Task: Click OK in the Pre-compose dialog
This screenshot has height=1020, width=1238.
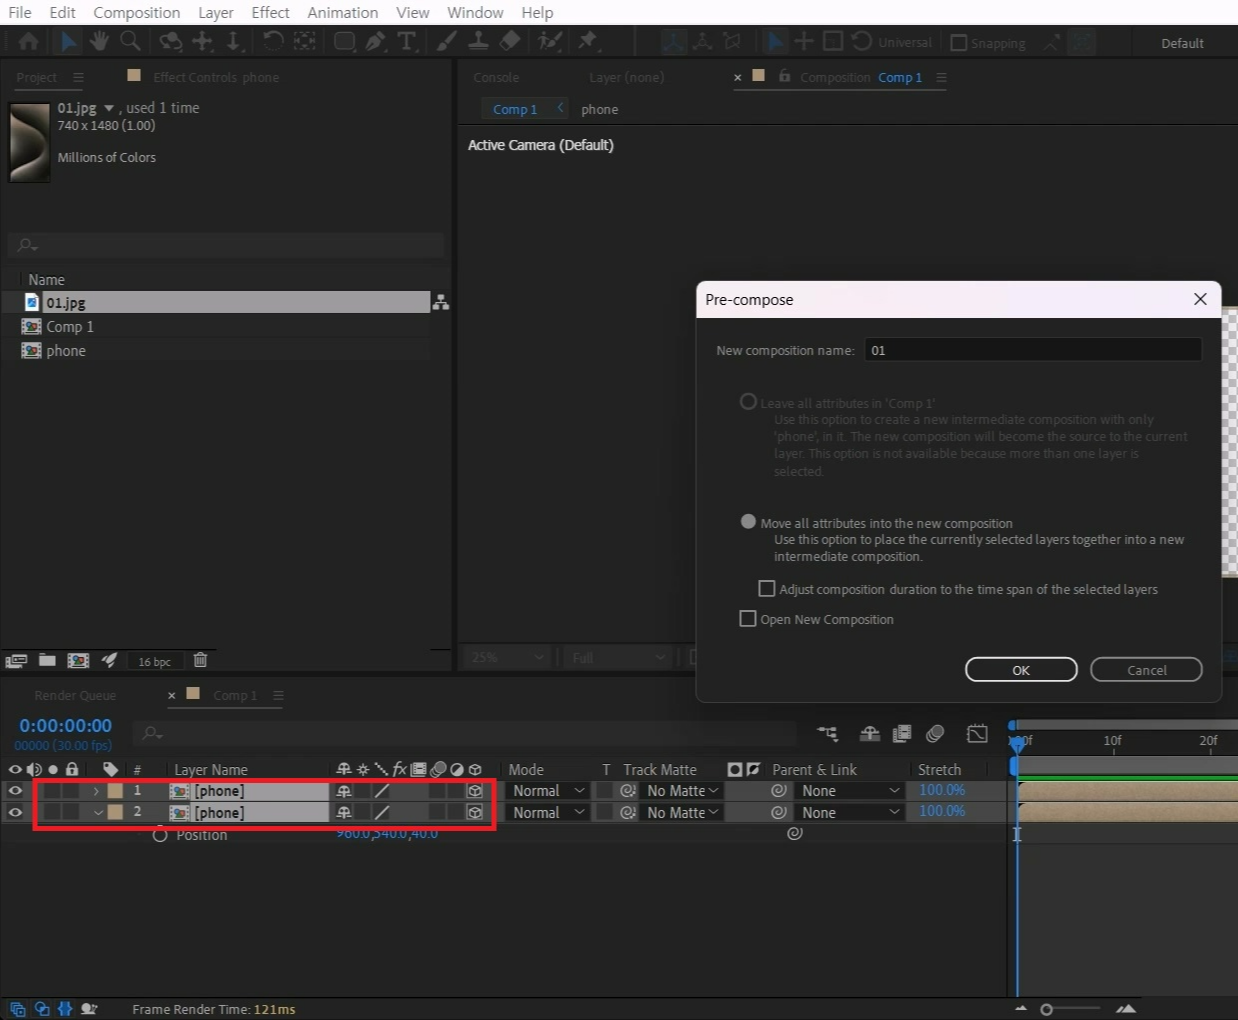Action: [1021, 670]
